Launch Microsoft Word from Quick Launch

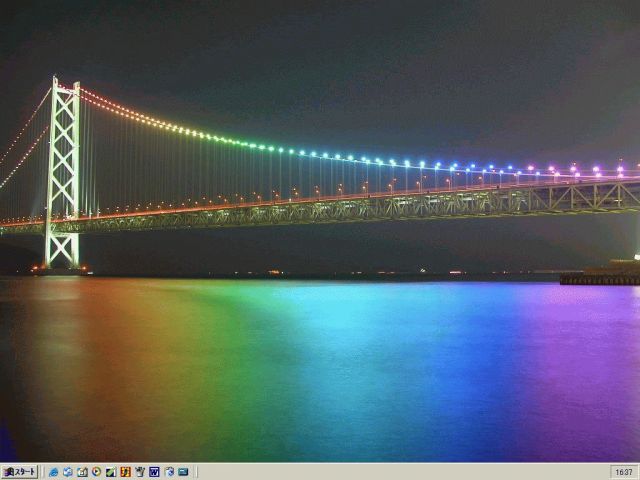pos(155,472)
